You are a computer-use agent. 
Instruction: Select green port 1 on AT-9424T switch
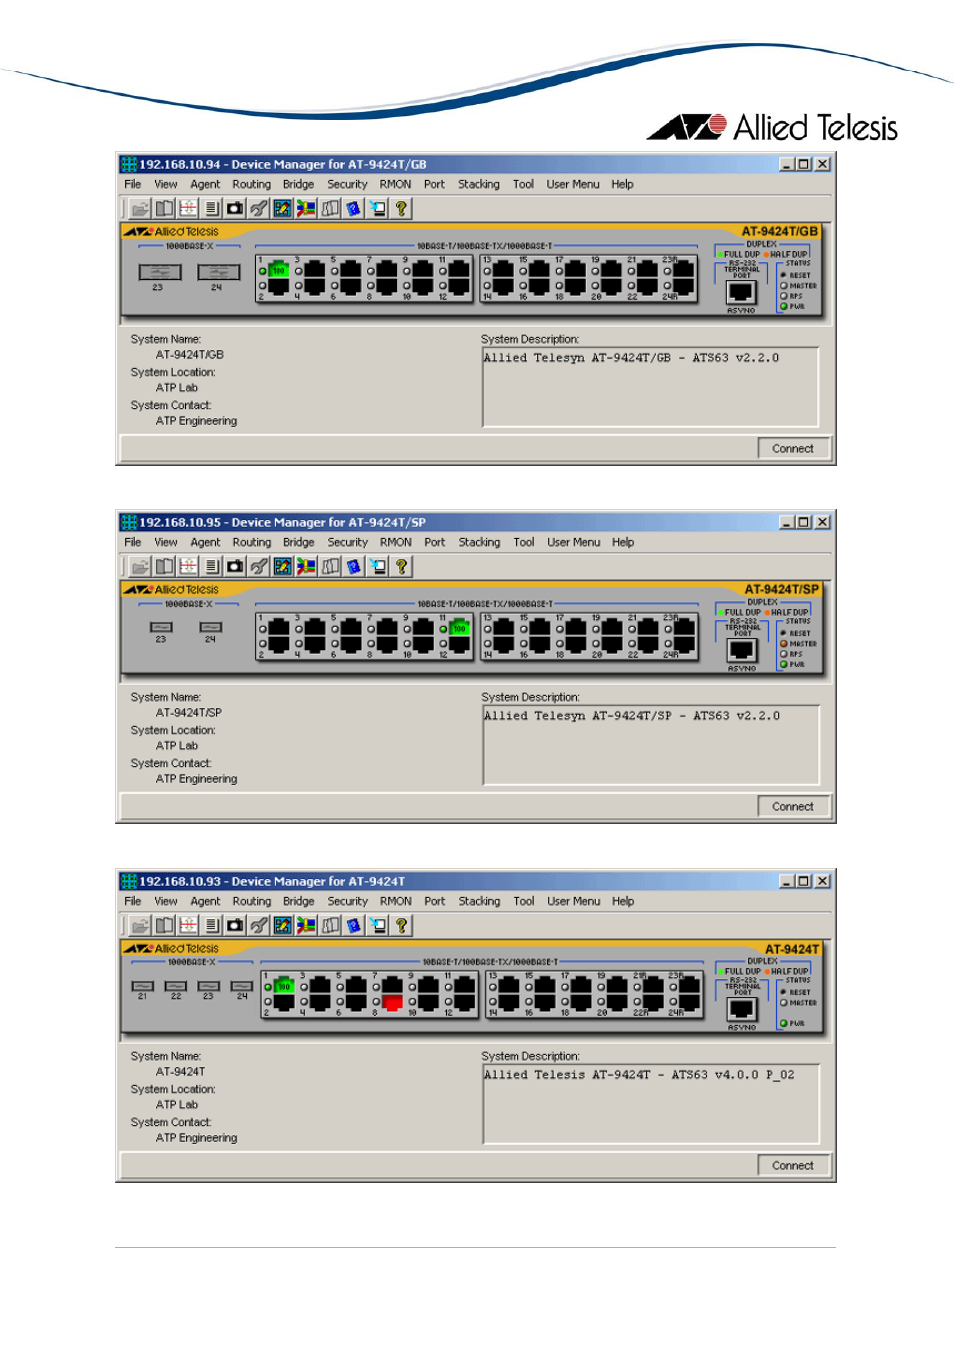(284, 987)
